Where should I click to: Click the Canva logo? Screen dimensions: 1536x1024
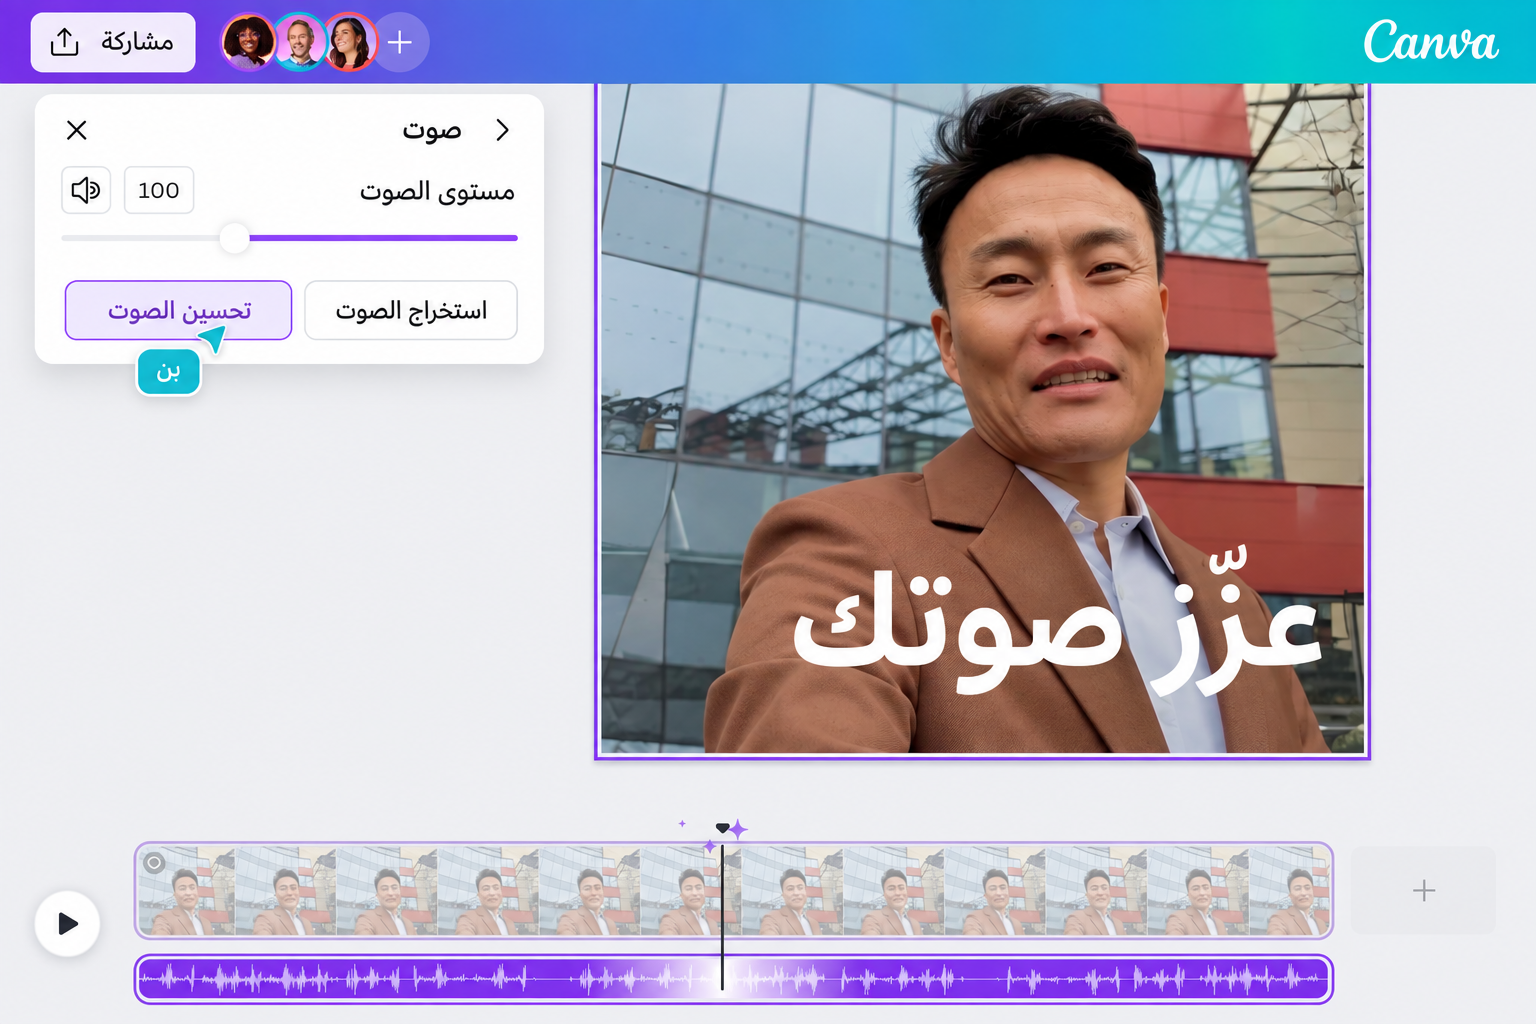pos(1431,42)
